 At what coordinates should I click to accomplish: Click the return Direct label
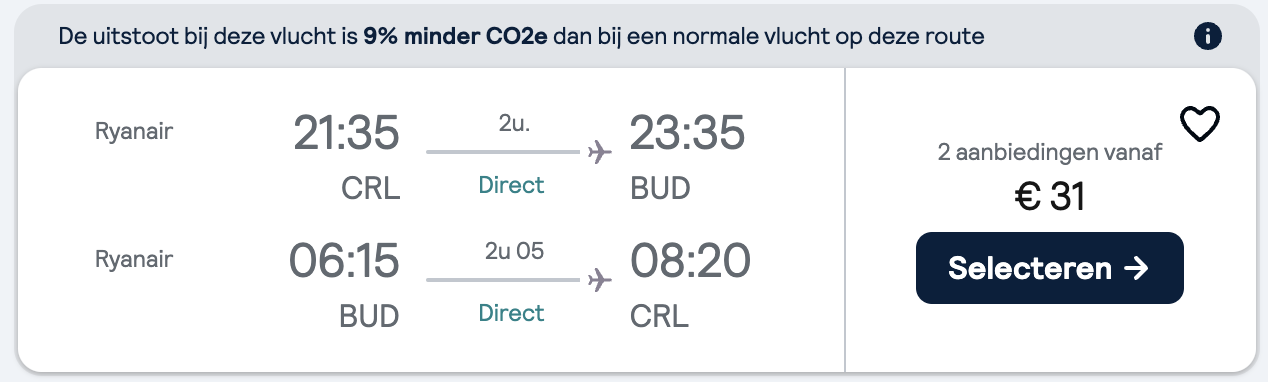(x=511, y=313)
